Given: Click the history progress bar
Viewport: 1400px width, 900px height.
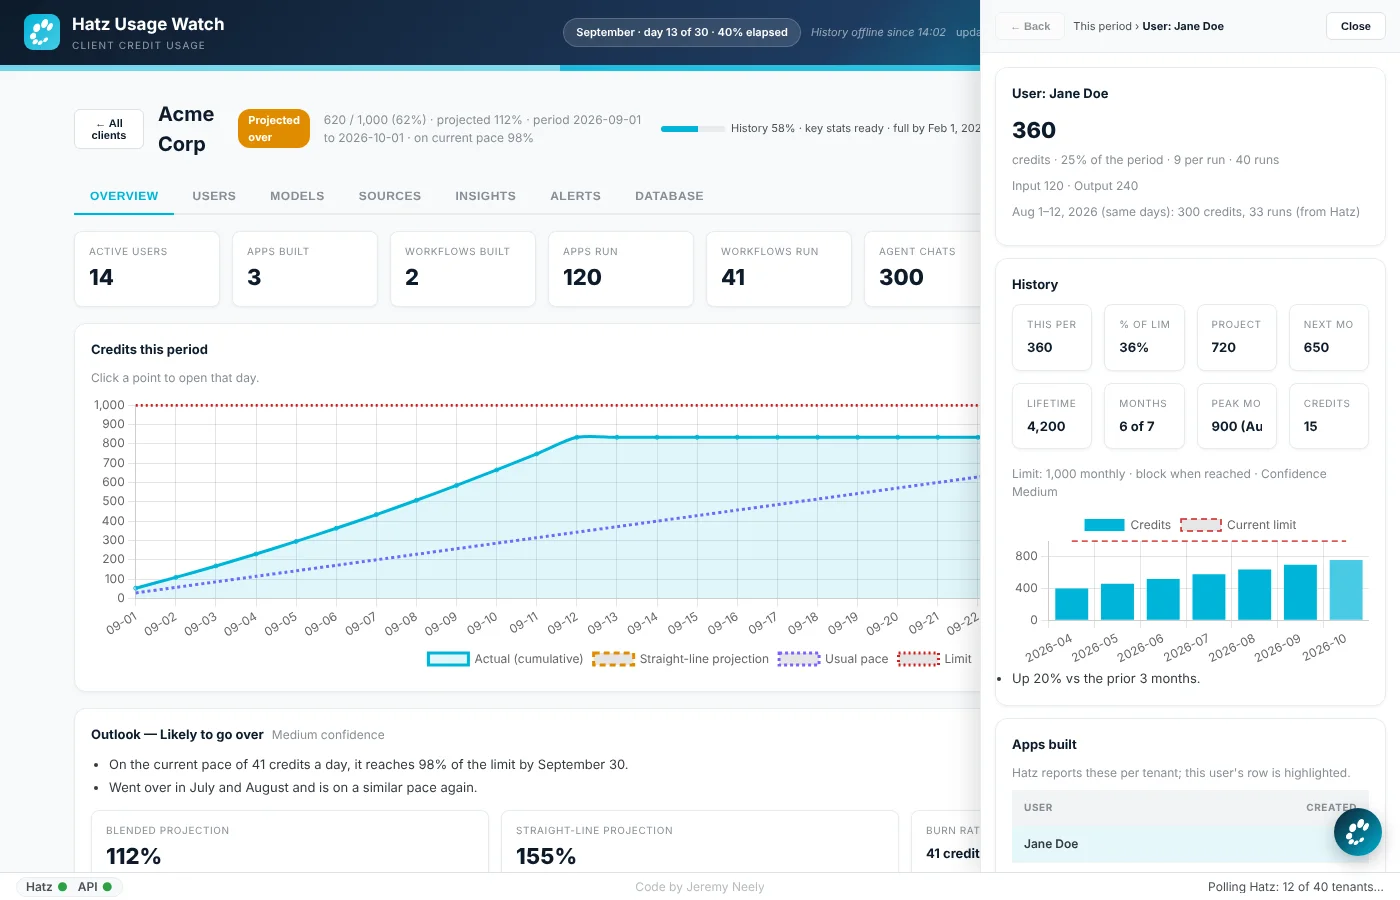Looking at the screenshot, I should [x=693, y=128].
